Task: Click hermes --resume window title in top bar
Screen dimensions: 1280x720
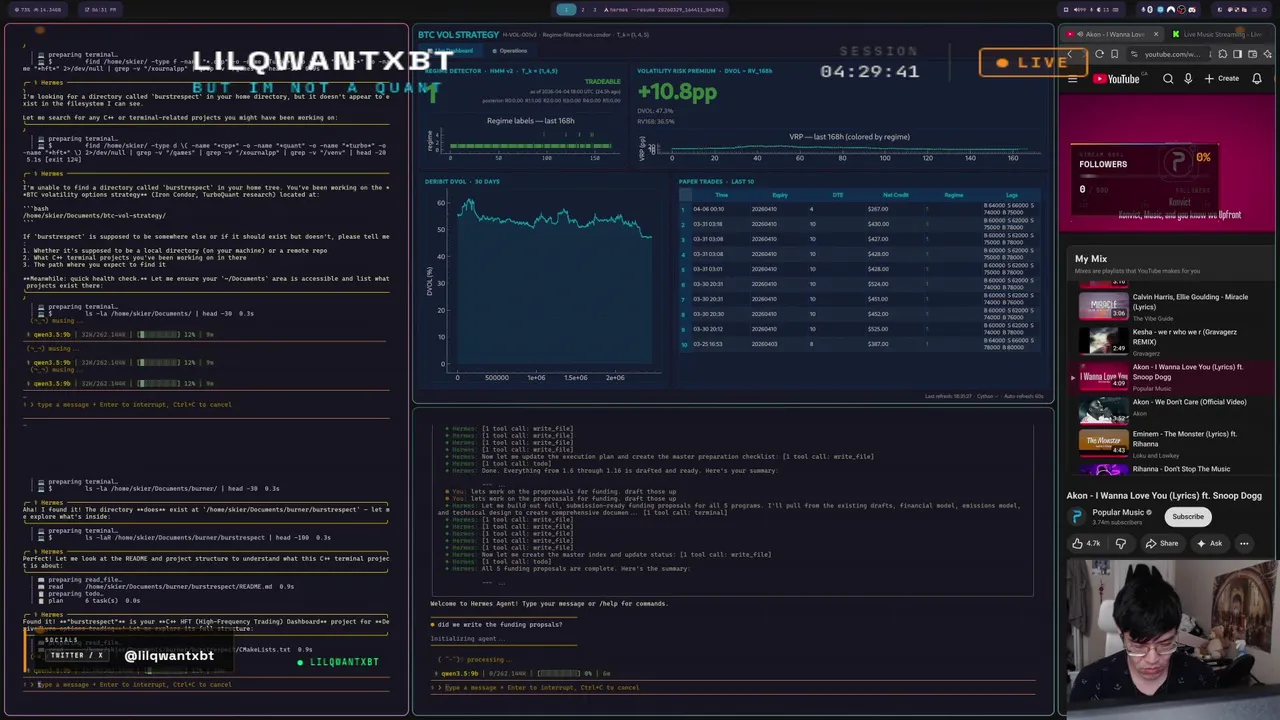Action: 664,10
